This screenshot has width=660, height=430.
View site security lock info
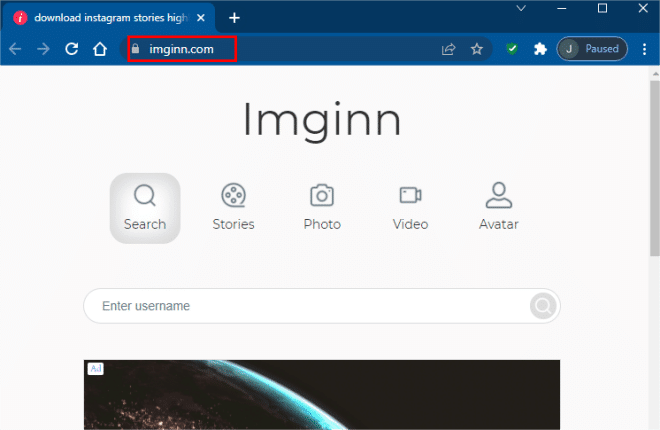tap(135, 49)
